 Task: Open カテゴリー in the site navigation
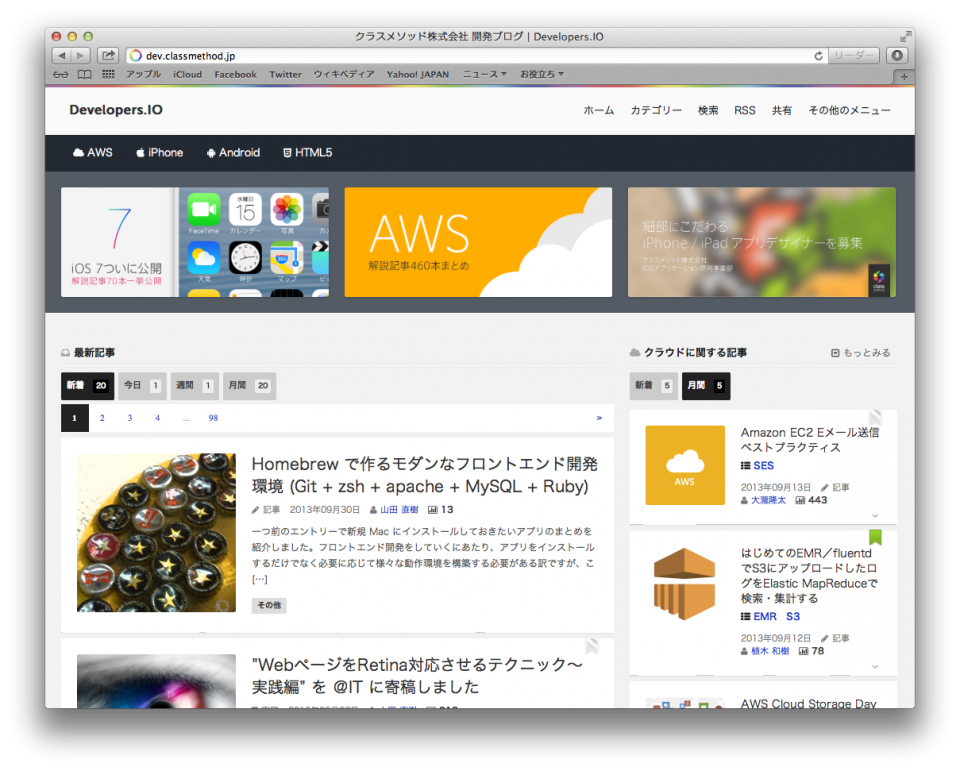click(656, 111)
